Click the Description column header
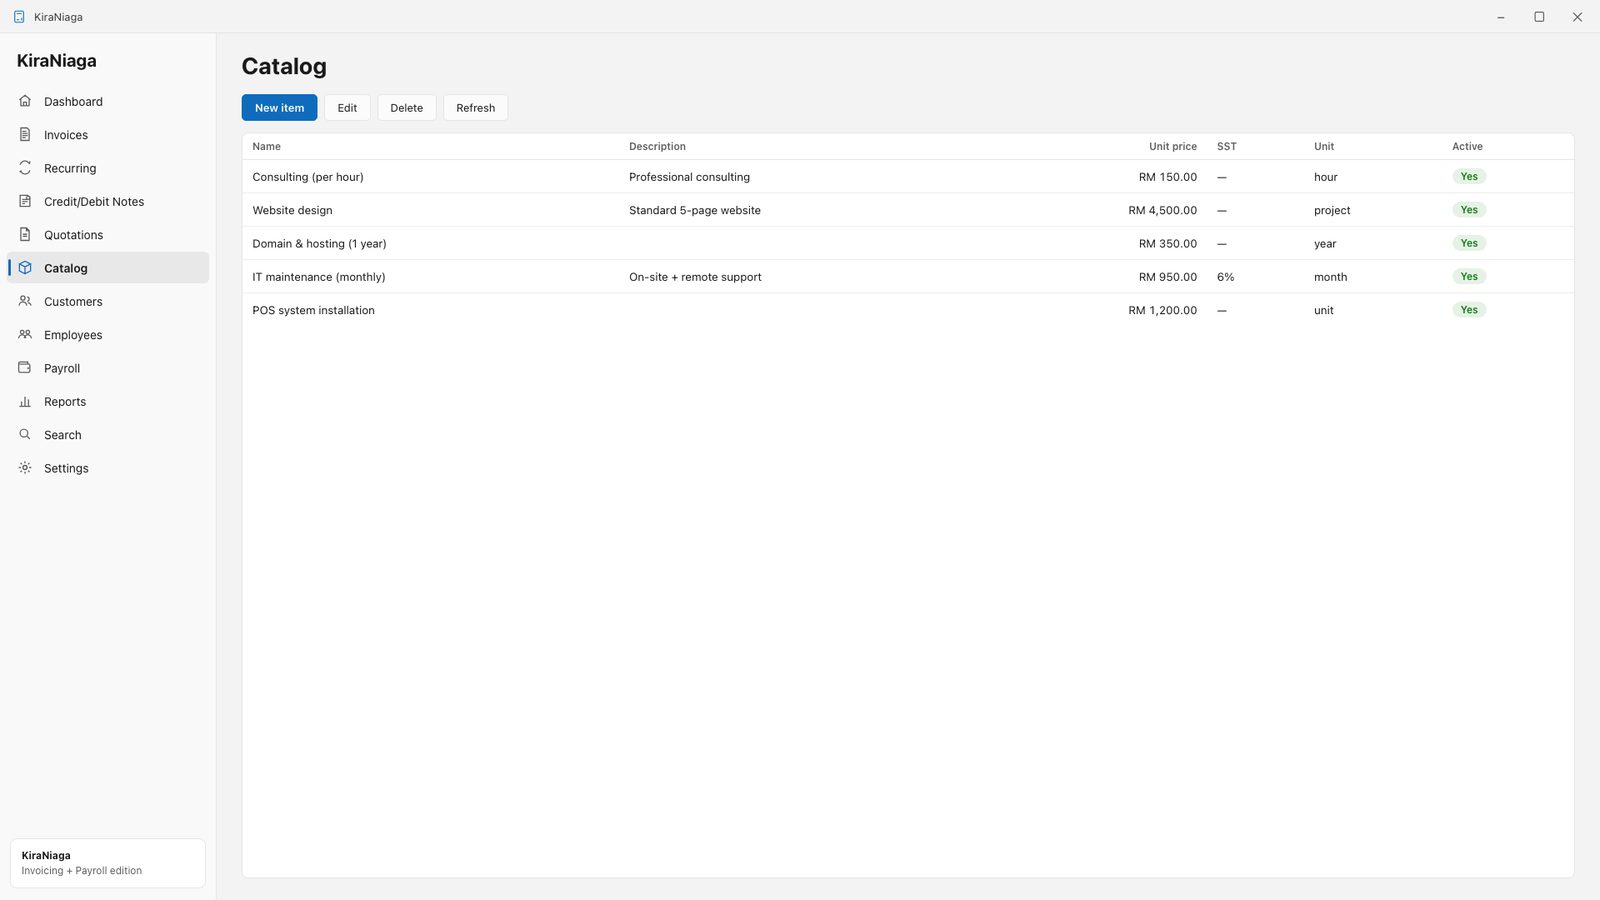 [657, 146]
